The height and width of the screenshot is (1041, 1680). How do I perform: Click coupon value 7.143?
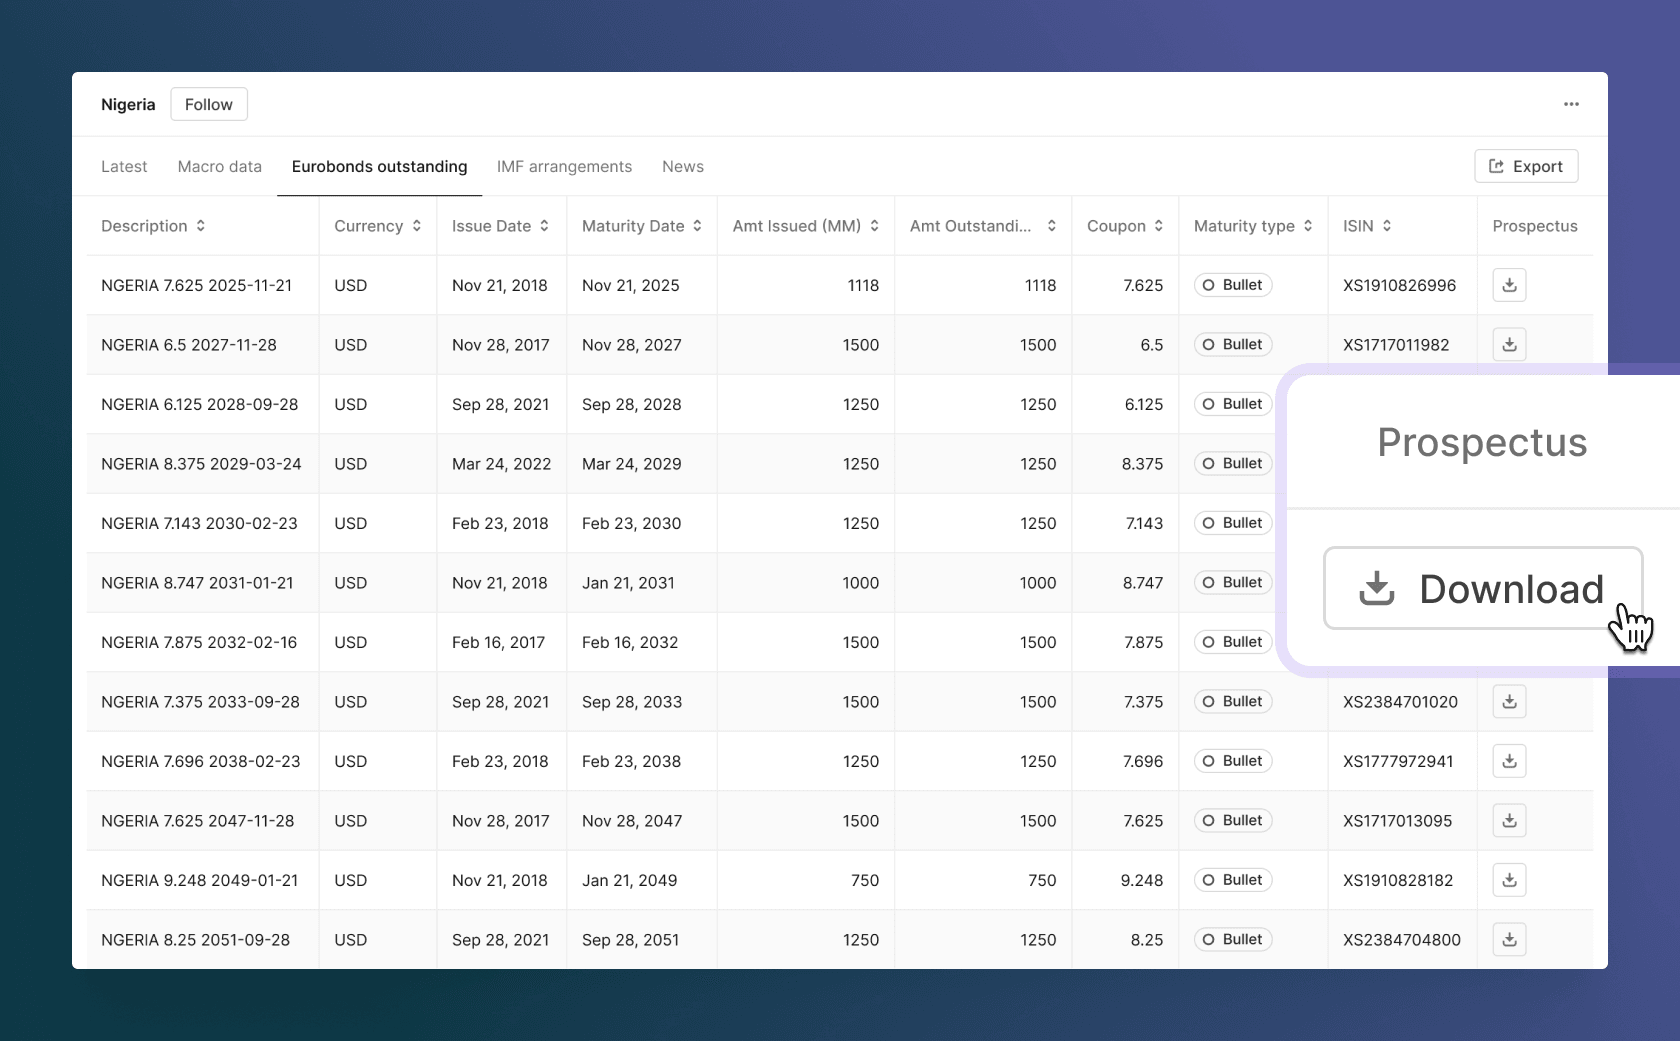pyautogui.click(x=1144, y=523)
